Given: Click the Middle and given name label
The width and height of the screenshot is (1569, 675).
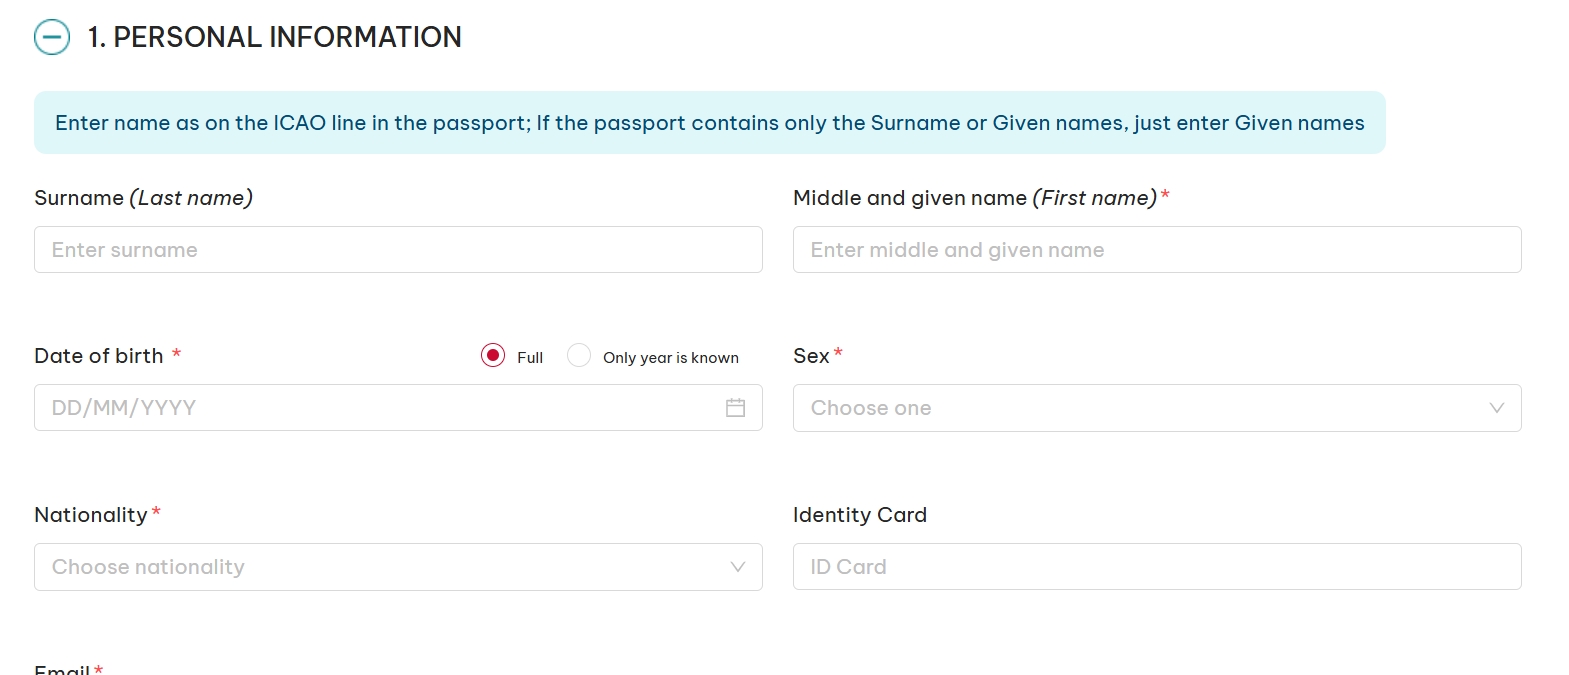Looking at the screenshot, I should 975,198.
